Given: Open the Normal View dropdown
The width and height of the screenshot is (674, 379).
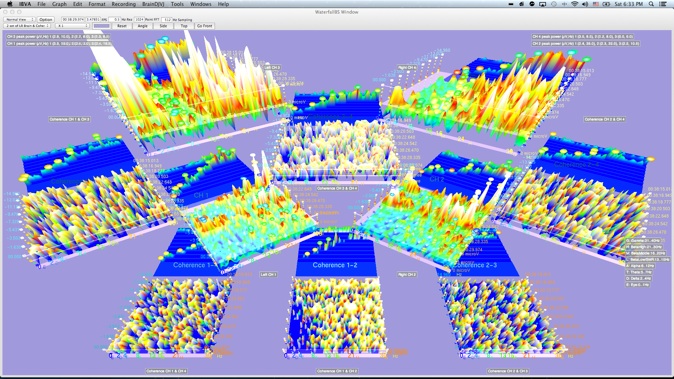Looking at the screenshot, I should 19,19.
